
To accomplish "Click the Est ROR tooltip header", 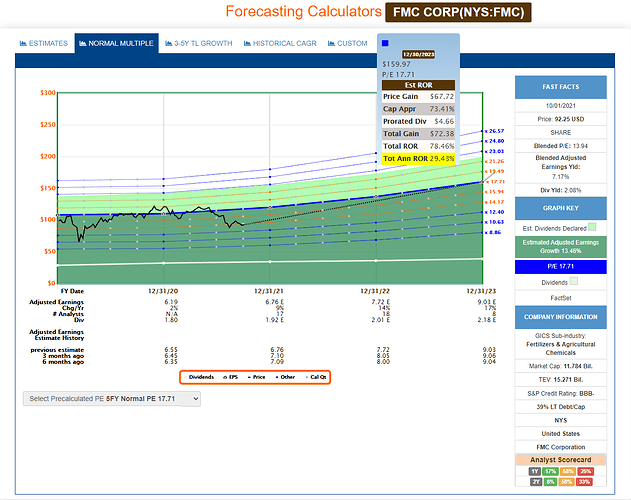I will [419, 85].
